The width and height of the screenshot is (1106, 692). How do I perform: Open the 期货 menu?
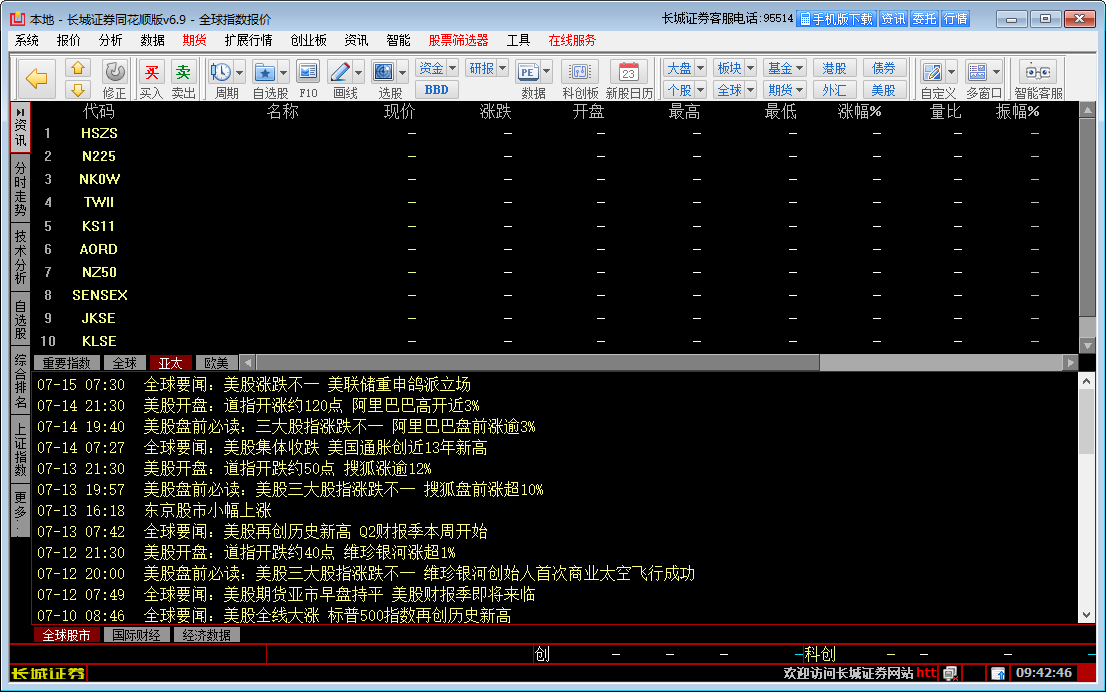point(194,40)
